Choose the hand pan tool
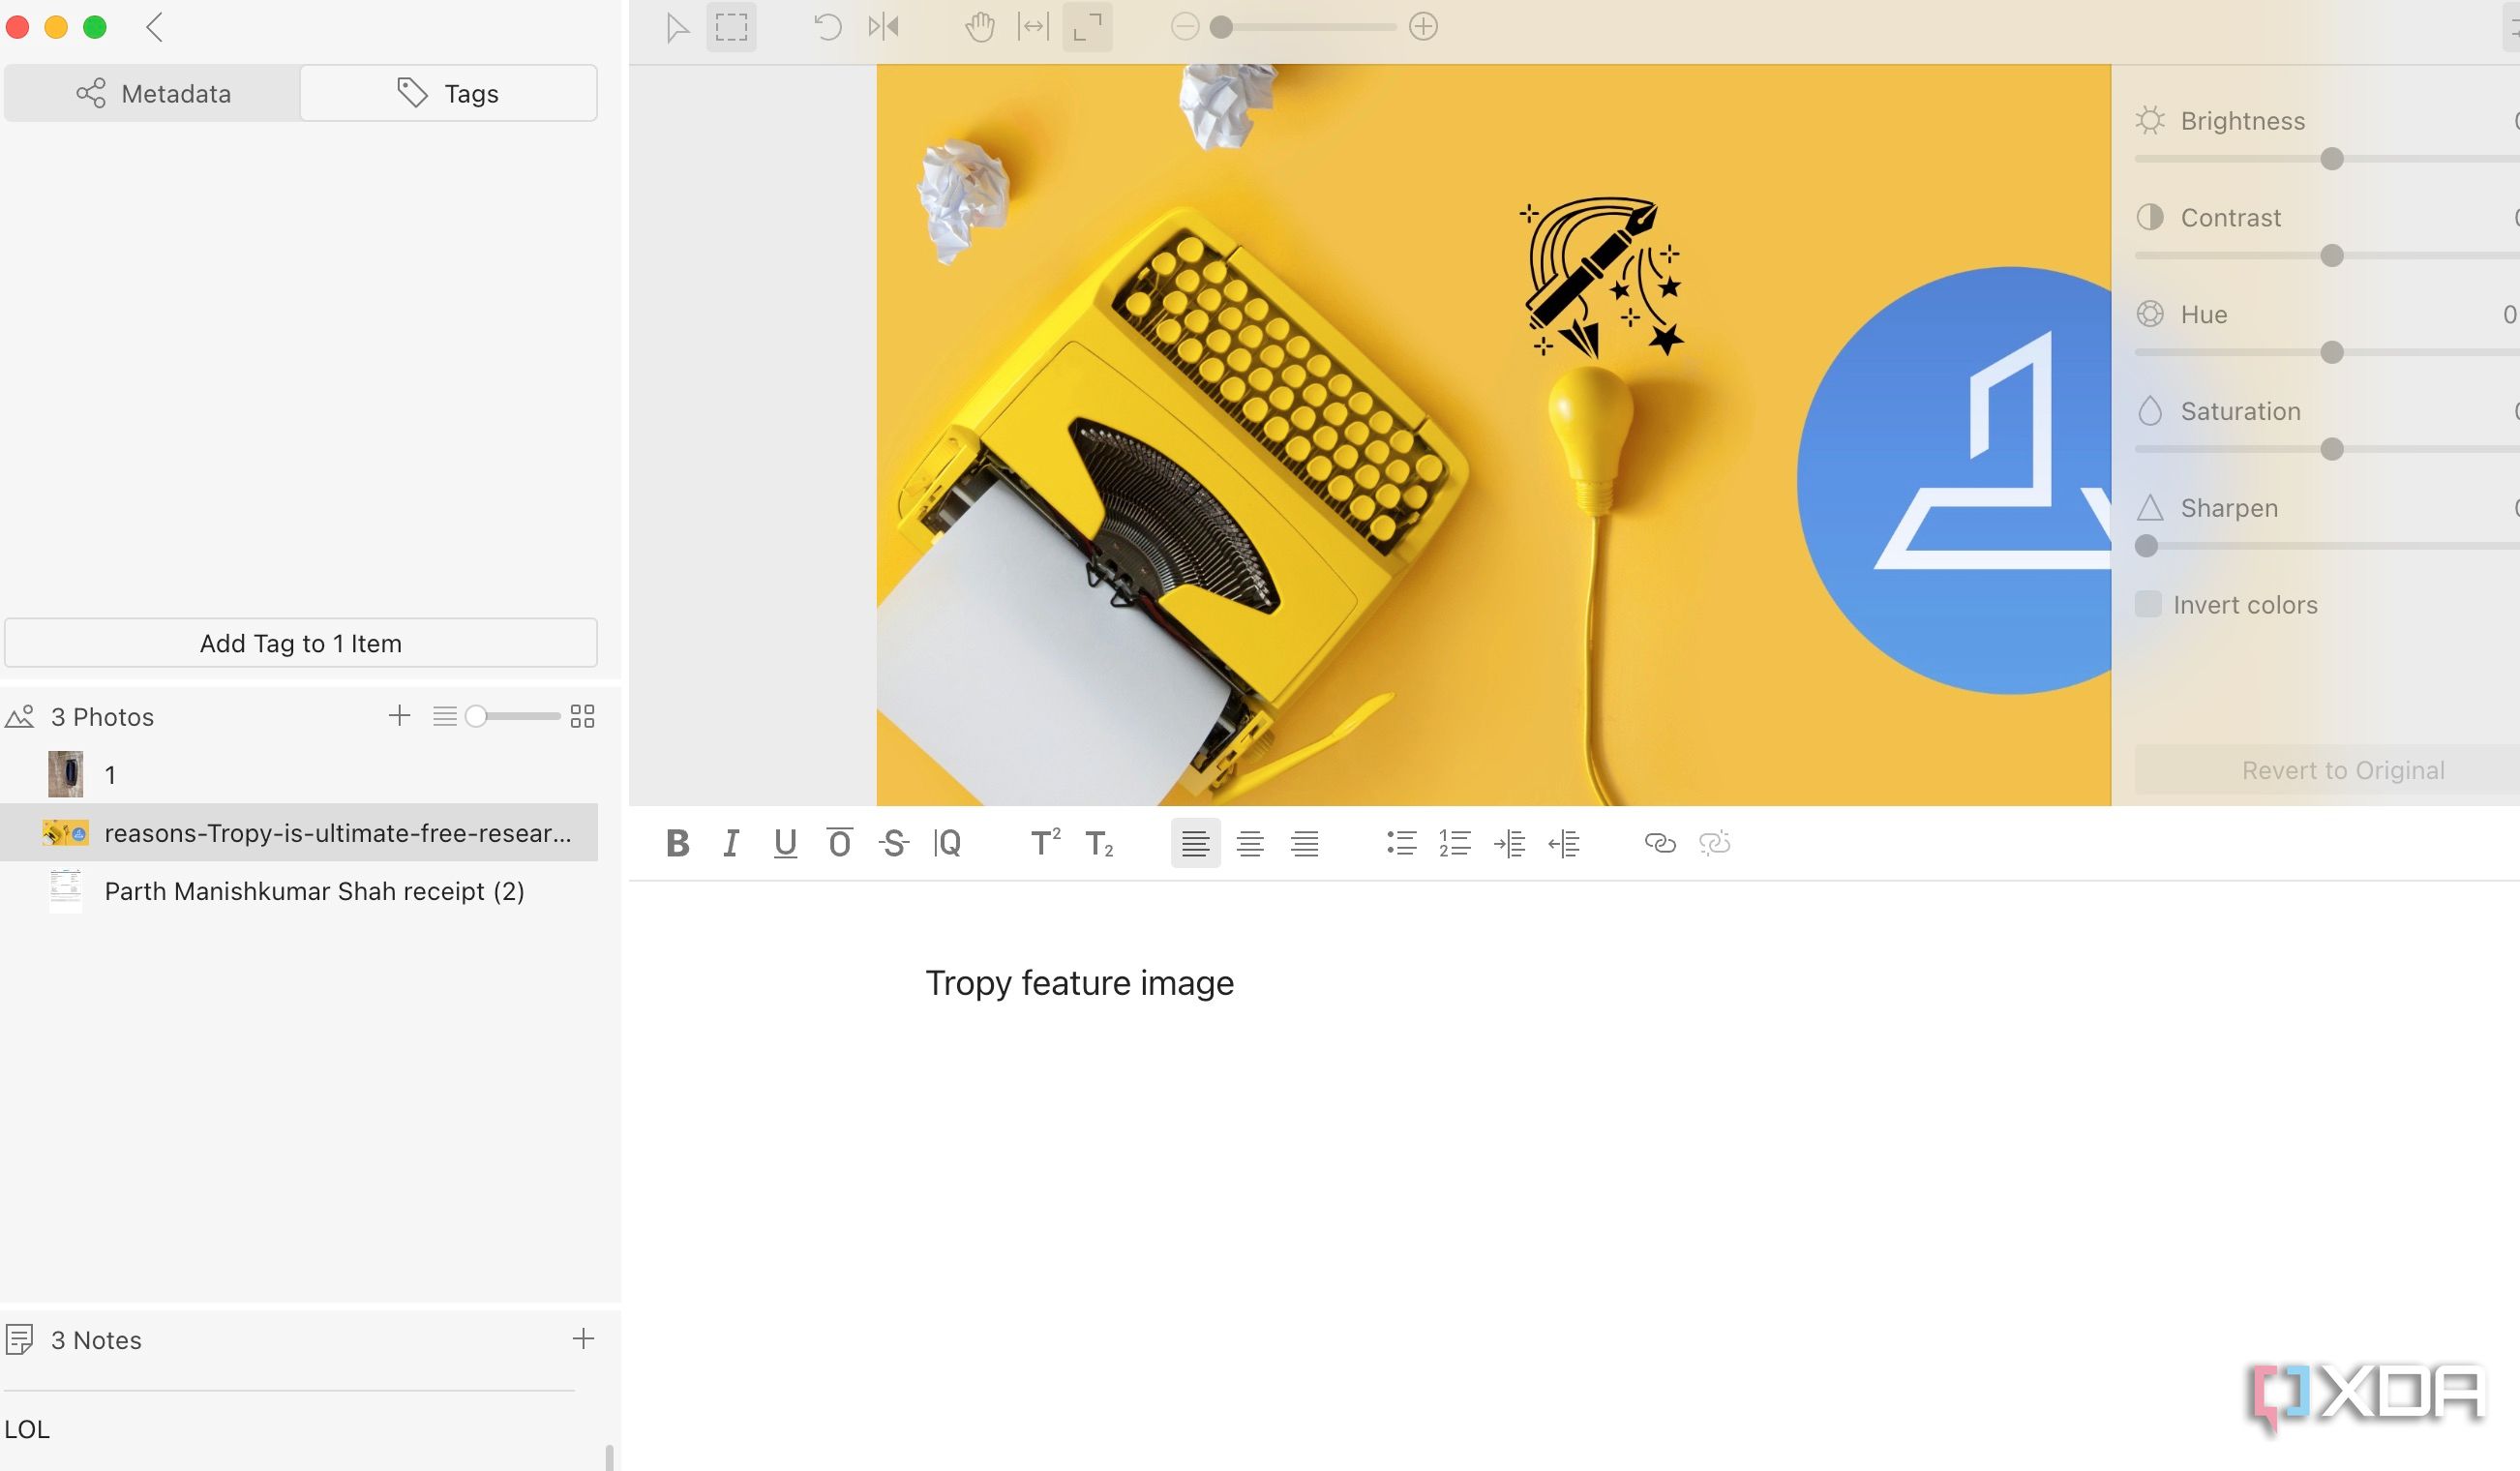The width and height of the screenshot is (2520, 1471). click(x=980, y=27)
